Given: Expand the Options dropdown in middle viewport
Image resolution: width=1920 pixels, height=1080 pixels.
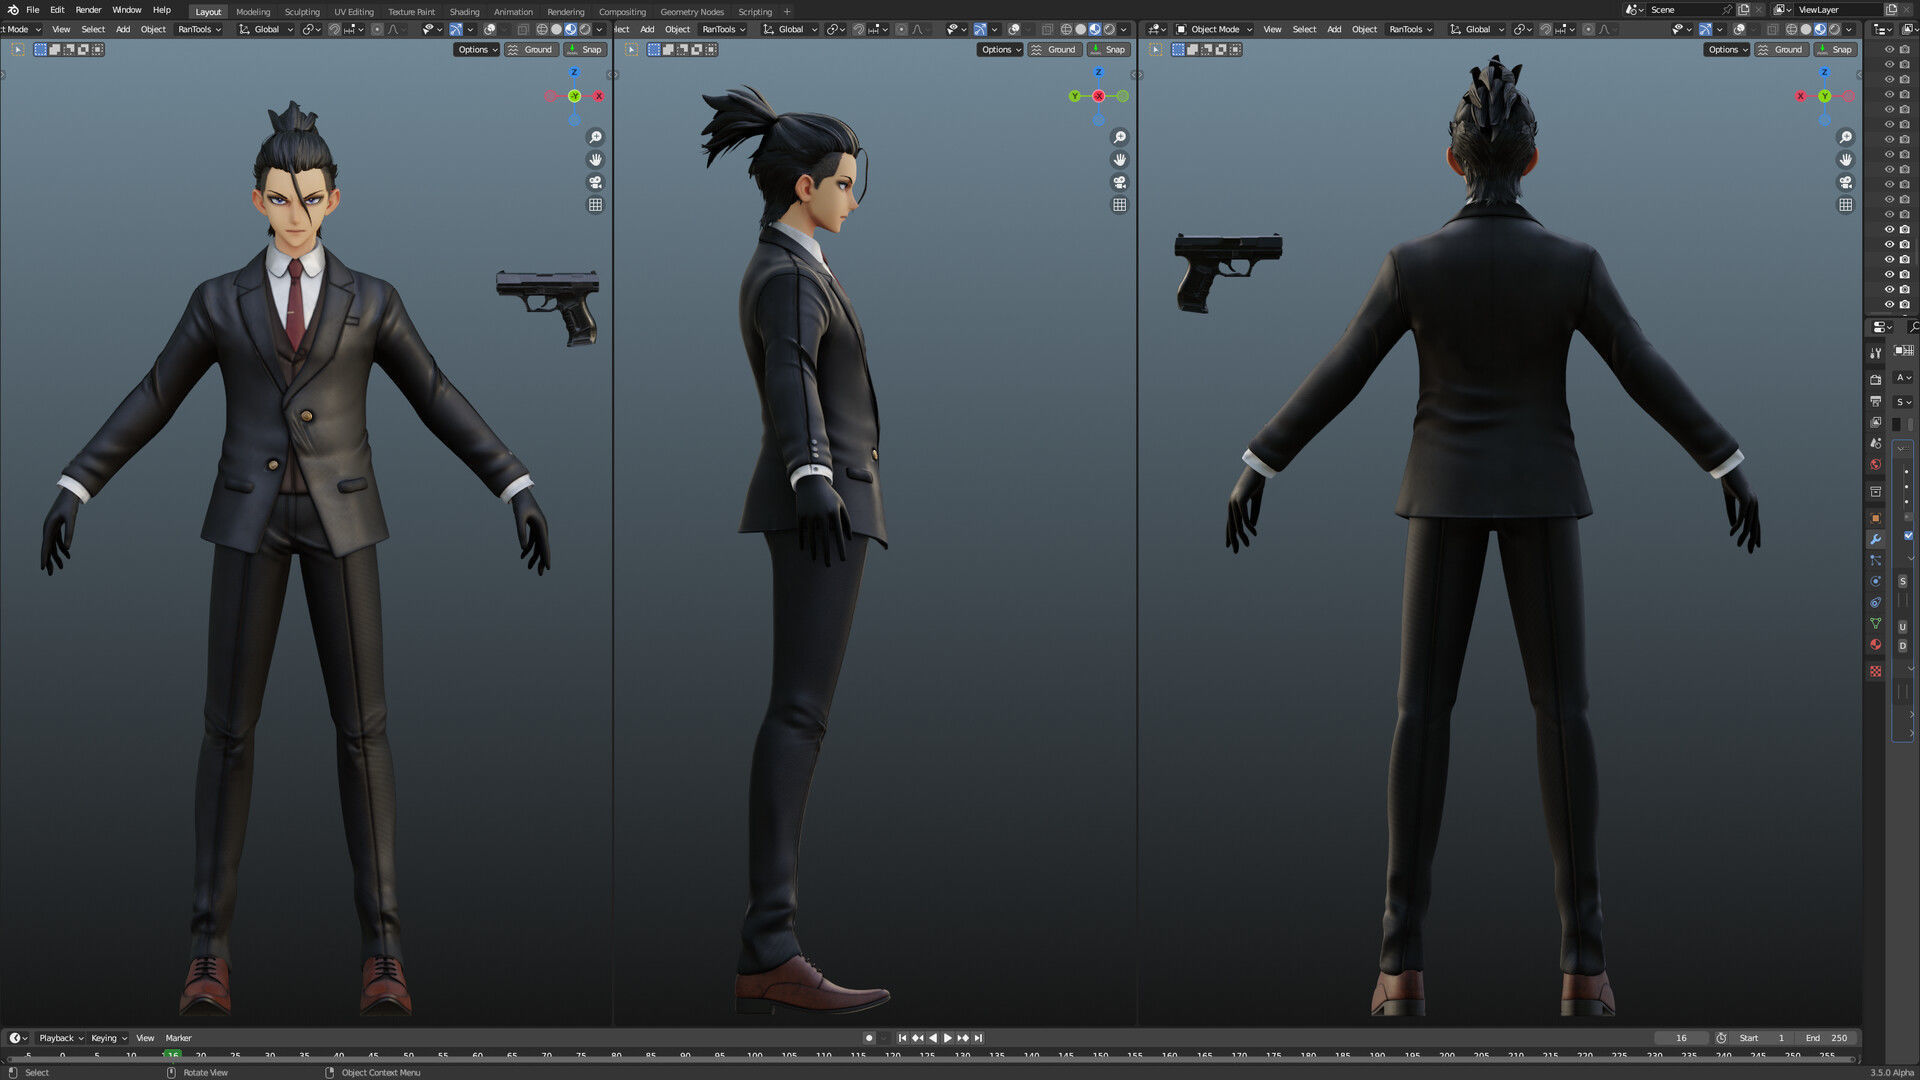Looking at the screenshot, I should click(x=1000, y=50).
